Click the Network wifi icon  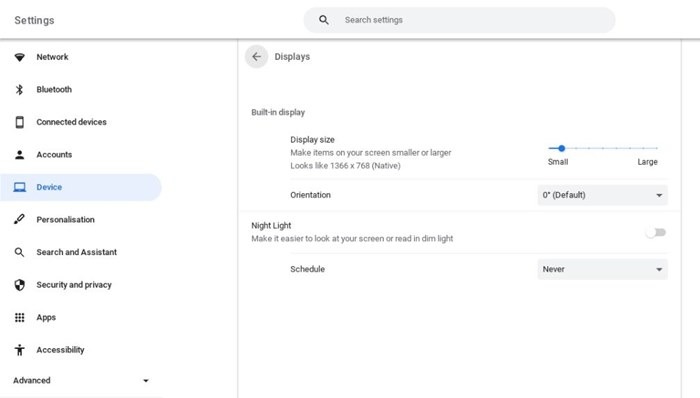[x=19, y=57]
